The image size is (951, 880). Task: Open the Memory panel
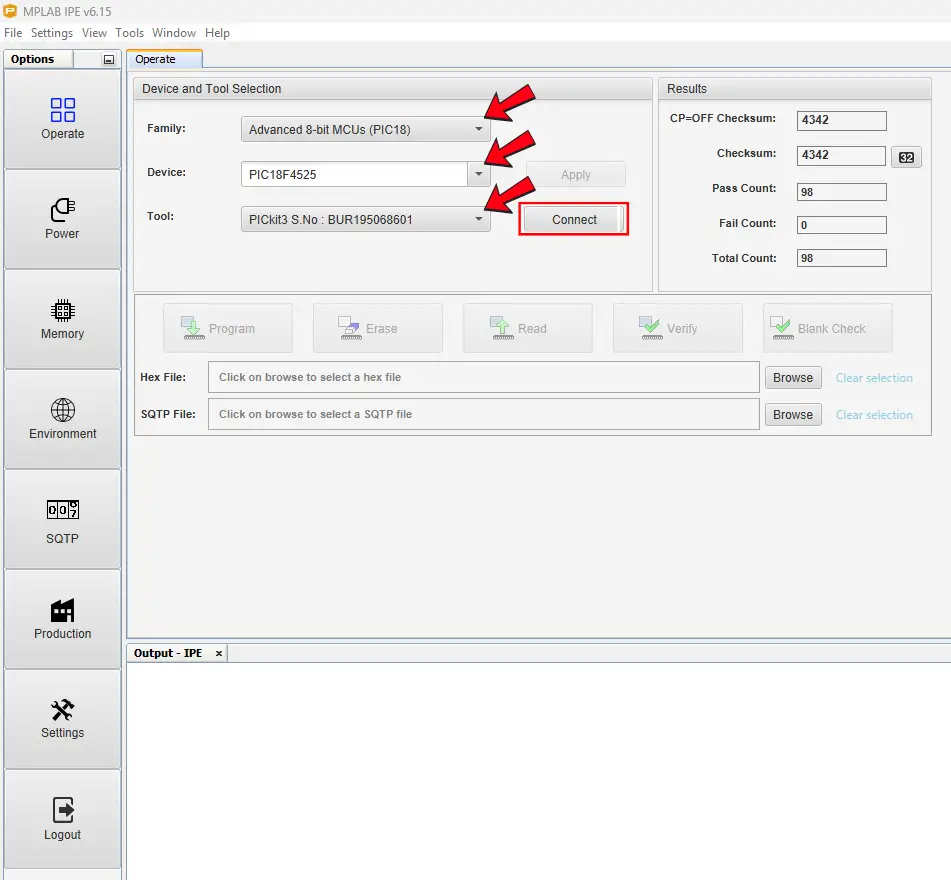point(62,319)
